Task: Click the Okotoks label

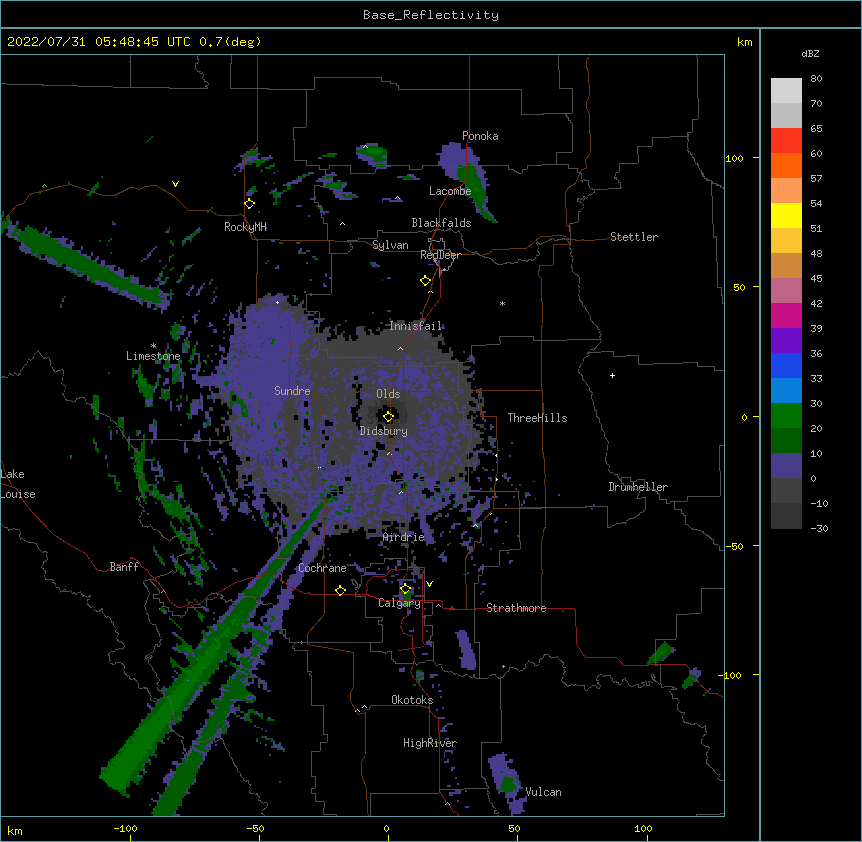Action: pos(412,700)
